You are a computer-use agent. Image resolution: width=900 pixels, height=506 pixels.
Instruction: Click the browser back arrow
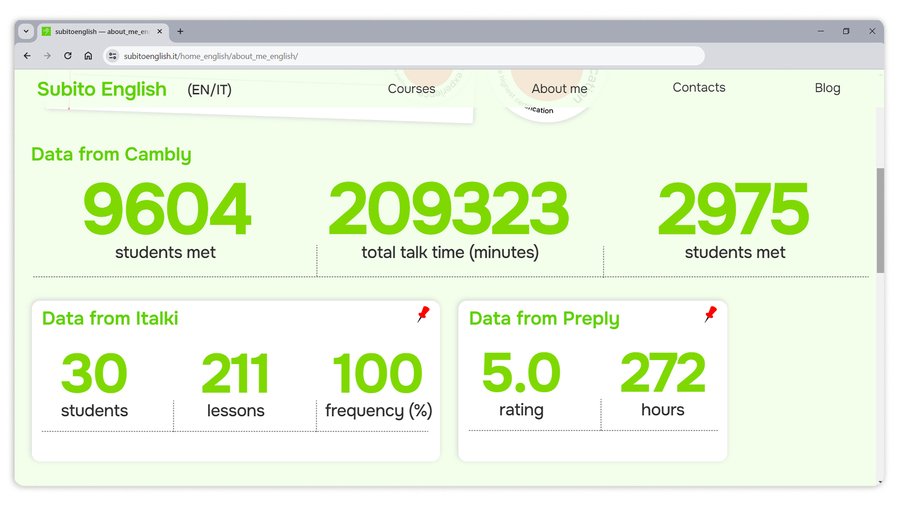pyautogui.click(x=27, y=56)
